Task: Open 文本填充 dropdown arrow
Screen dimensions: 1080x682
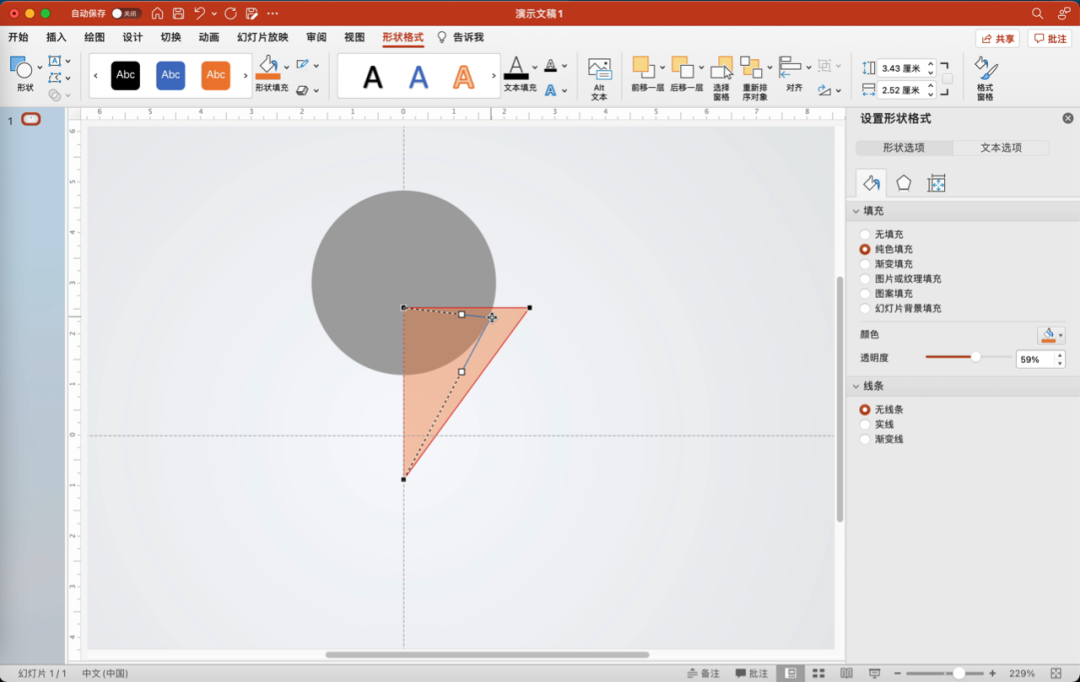Action: (534, 68)
